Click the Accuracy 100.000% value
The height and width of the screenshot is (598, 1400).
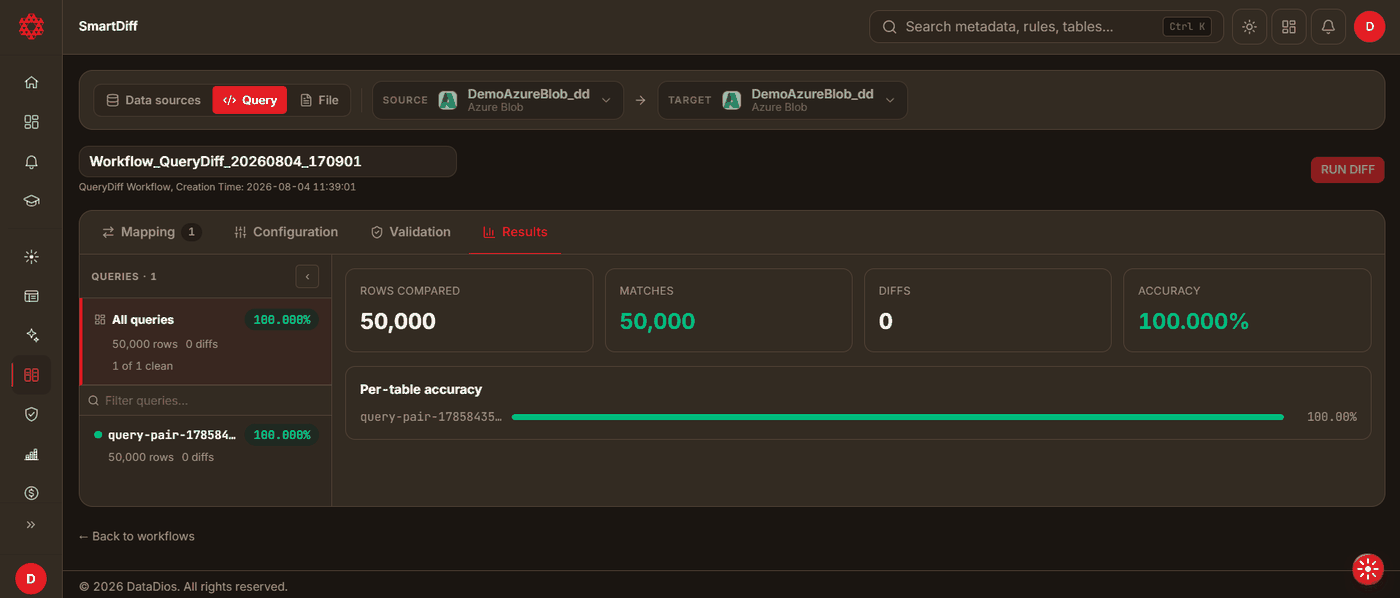pos(1193,321)
